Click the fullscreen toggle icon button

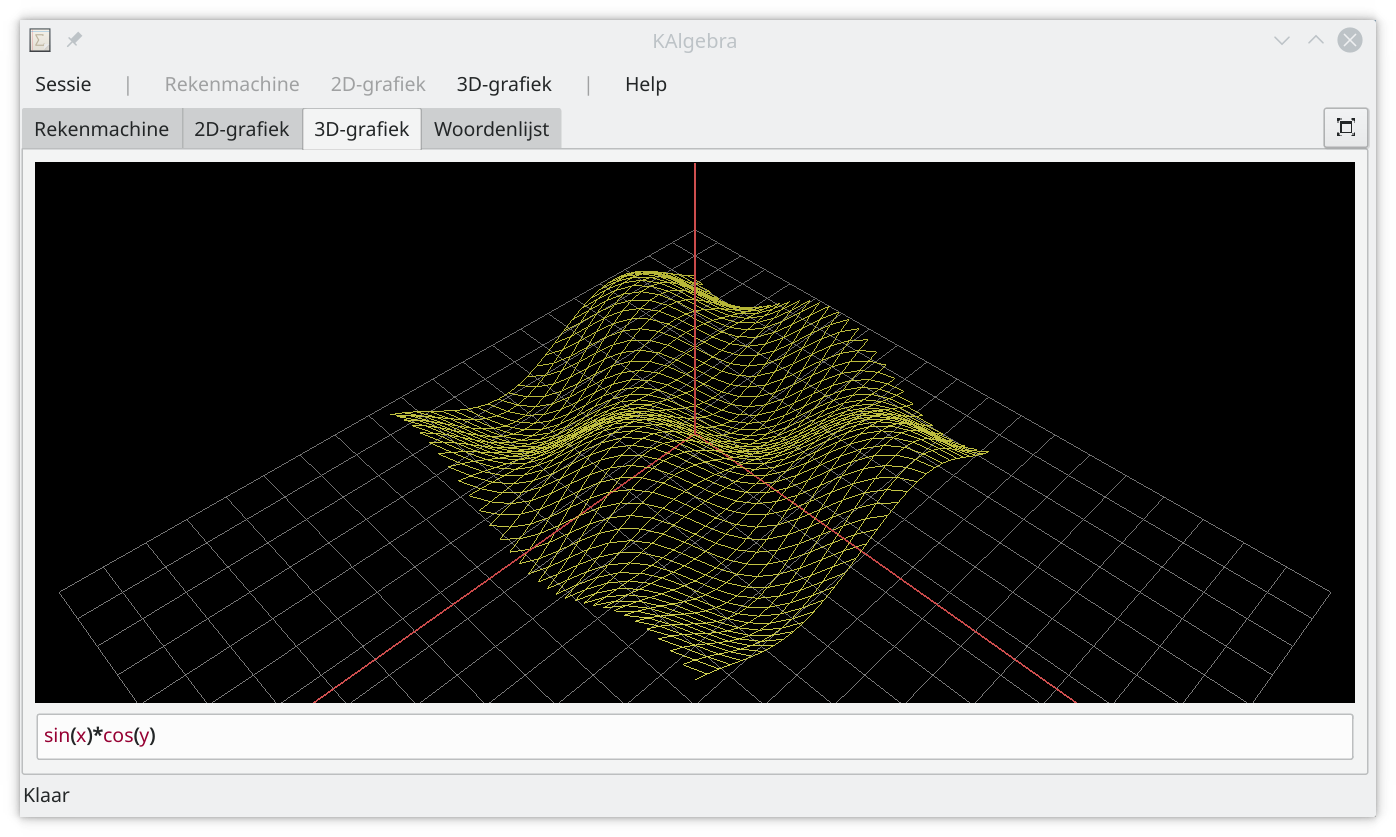[x=1346, y=128]
